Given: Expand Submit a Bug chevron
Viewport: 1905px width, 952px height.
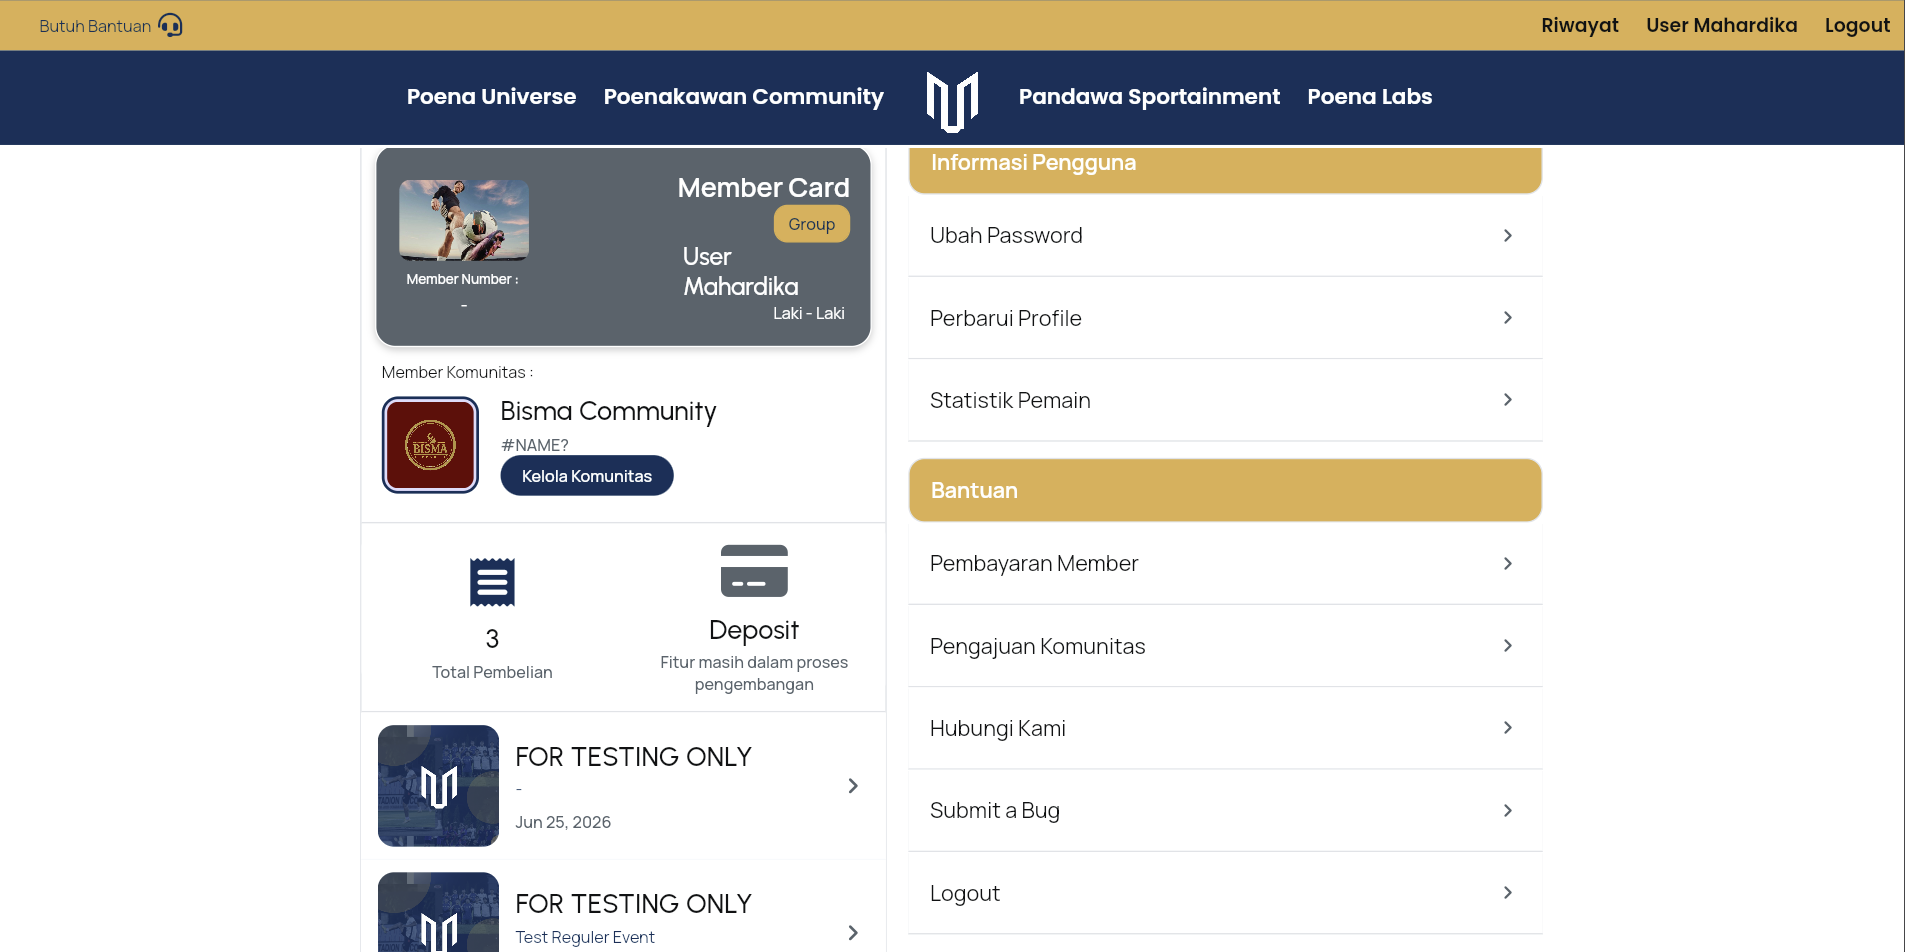Looking at the screenshot, I should 1508,811.
